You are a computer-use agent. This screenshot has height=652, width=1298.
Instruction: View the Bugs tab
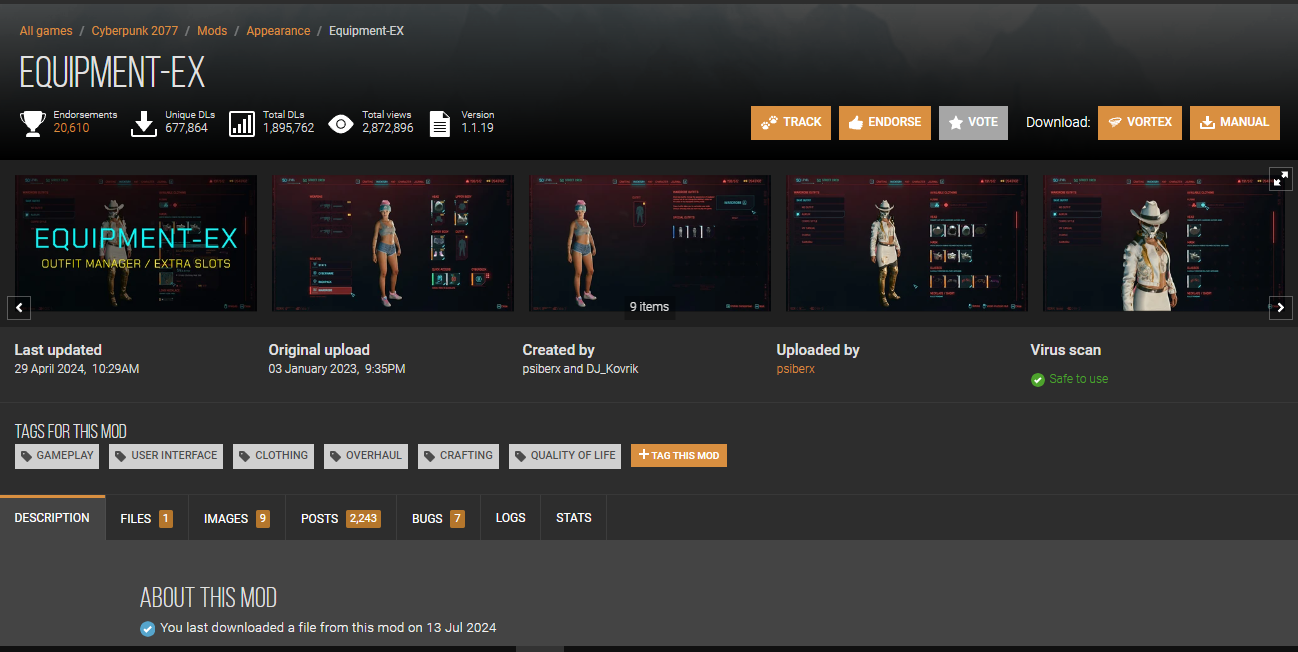[x=438, y=518]
